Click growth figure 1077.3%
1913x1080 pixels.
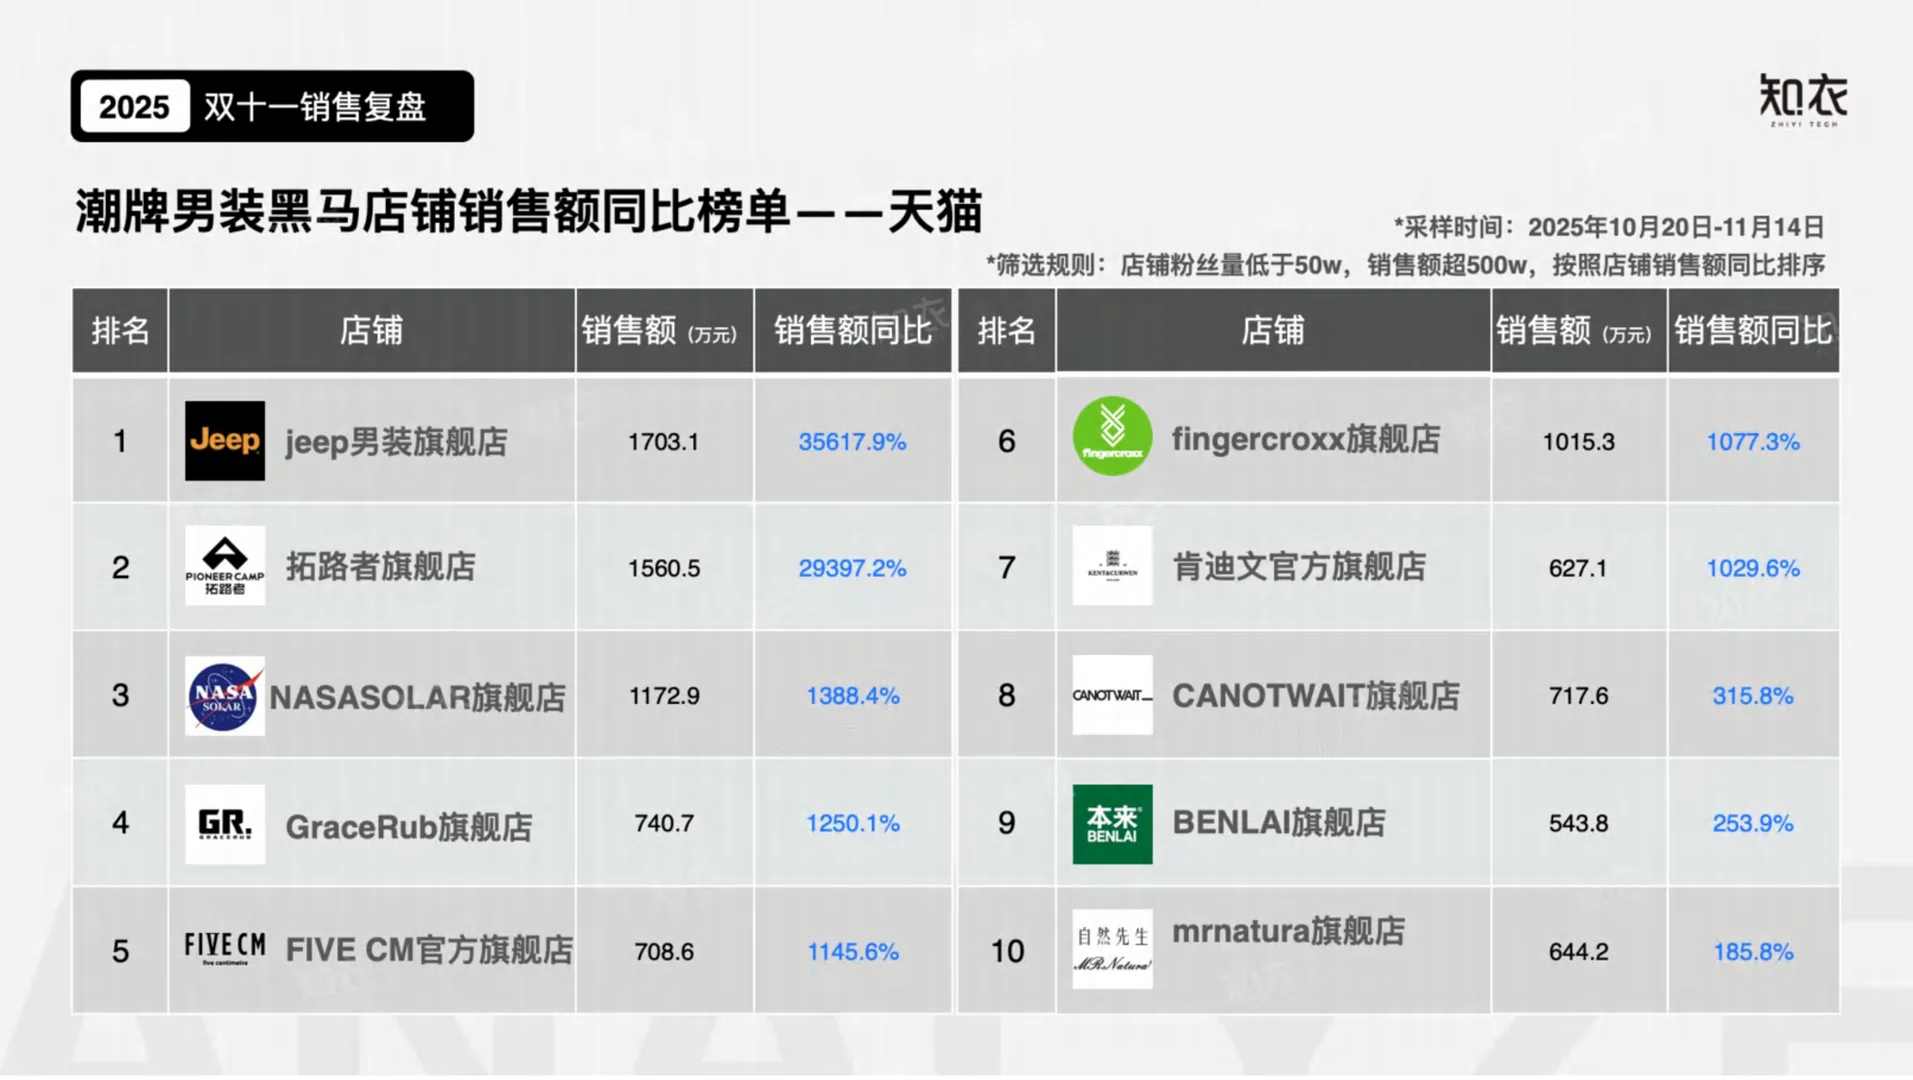(x=1753, y=442)
